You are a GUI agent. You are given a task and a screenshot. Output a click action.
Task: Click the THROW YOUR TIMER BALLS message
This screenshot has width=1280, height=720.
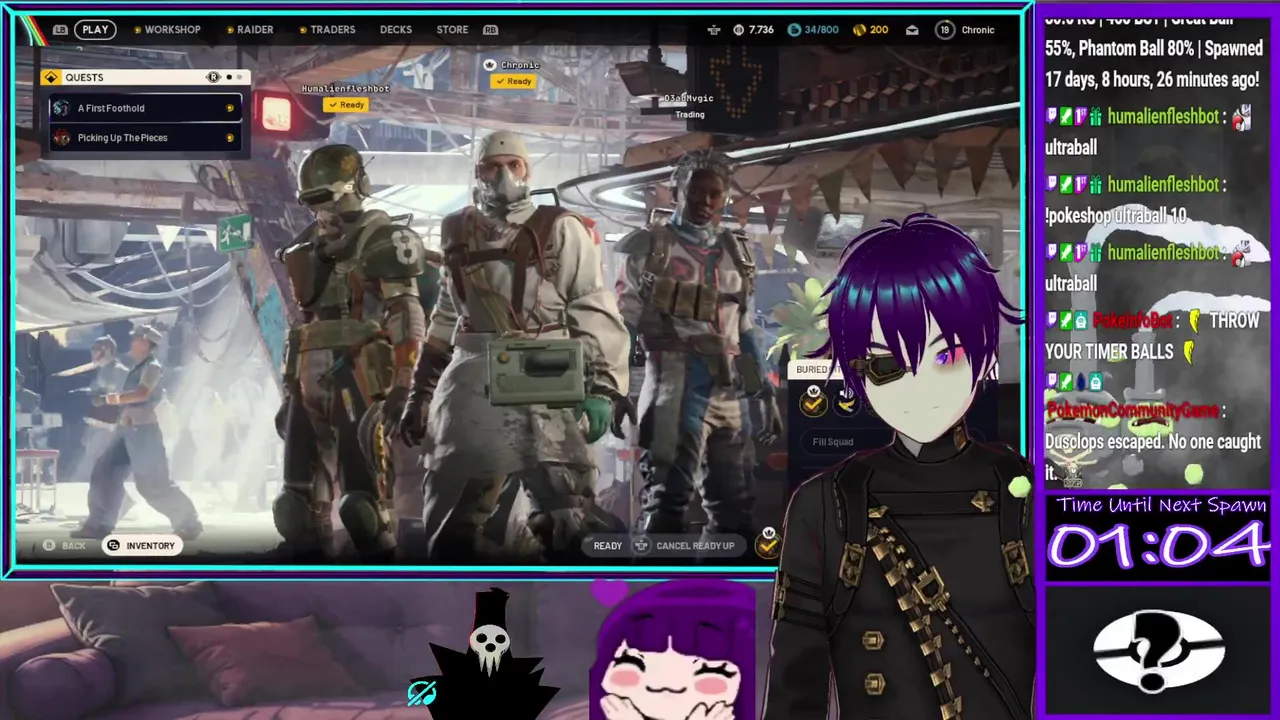(1152, 336)
